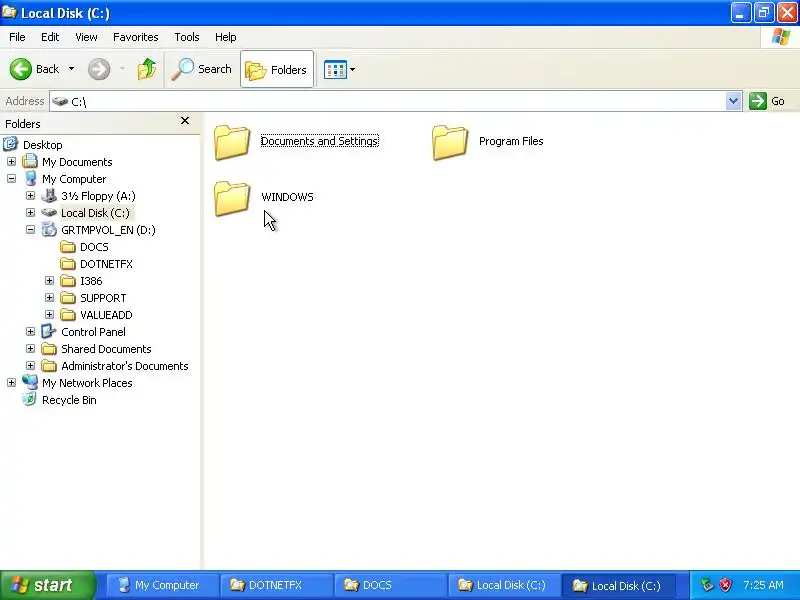Click the SUPPORT folder icon
Screen dimensions: 800x600
(x=68, y=297)
